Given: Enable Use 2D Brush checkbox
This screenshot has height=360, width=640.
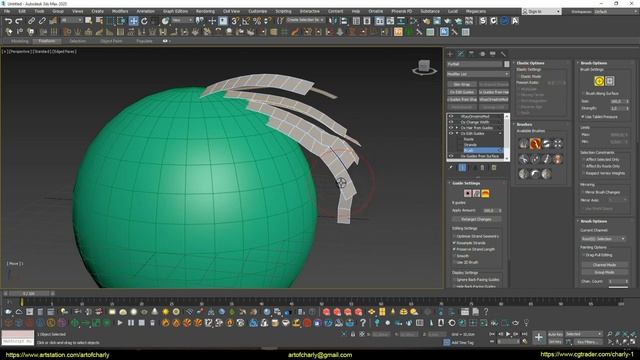Looking at the screenshot, I should (454, 262).
